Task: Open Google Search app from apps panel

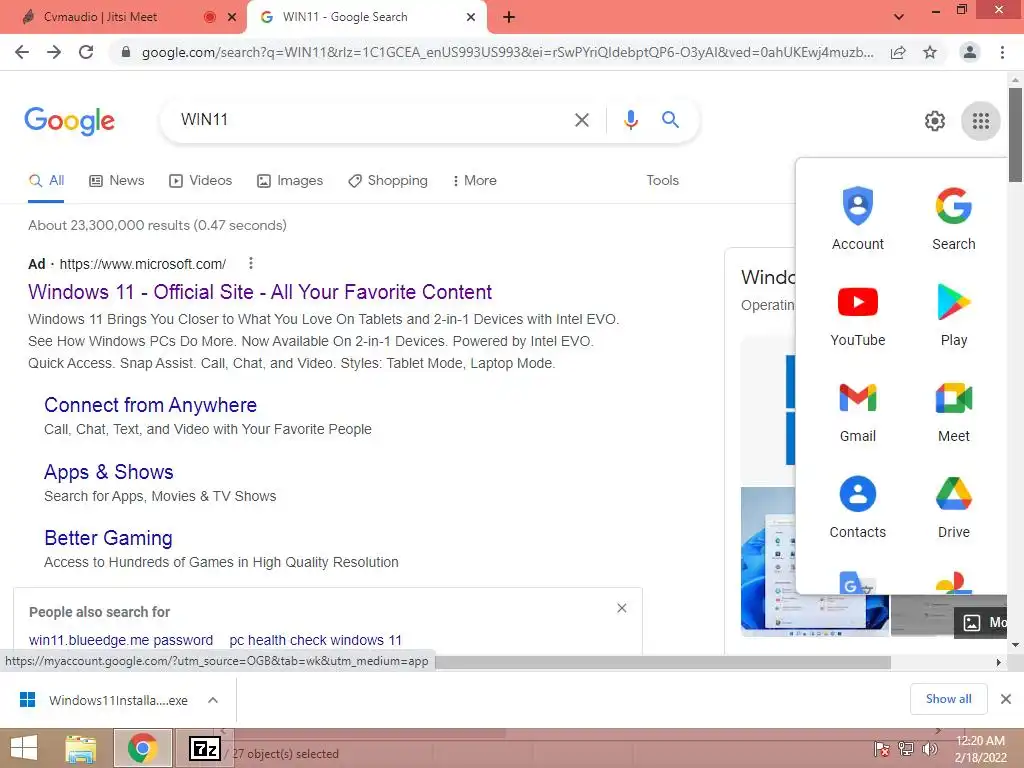Action: 953,219
